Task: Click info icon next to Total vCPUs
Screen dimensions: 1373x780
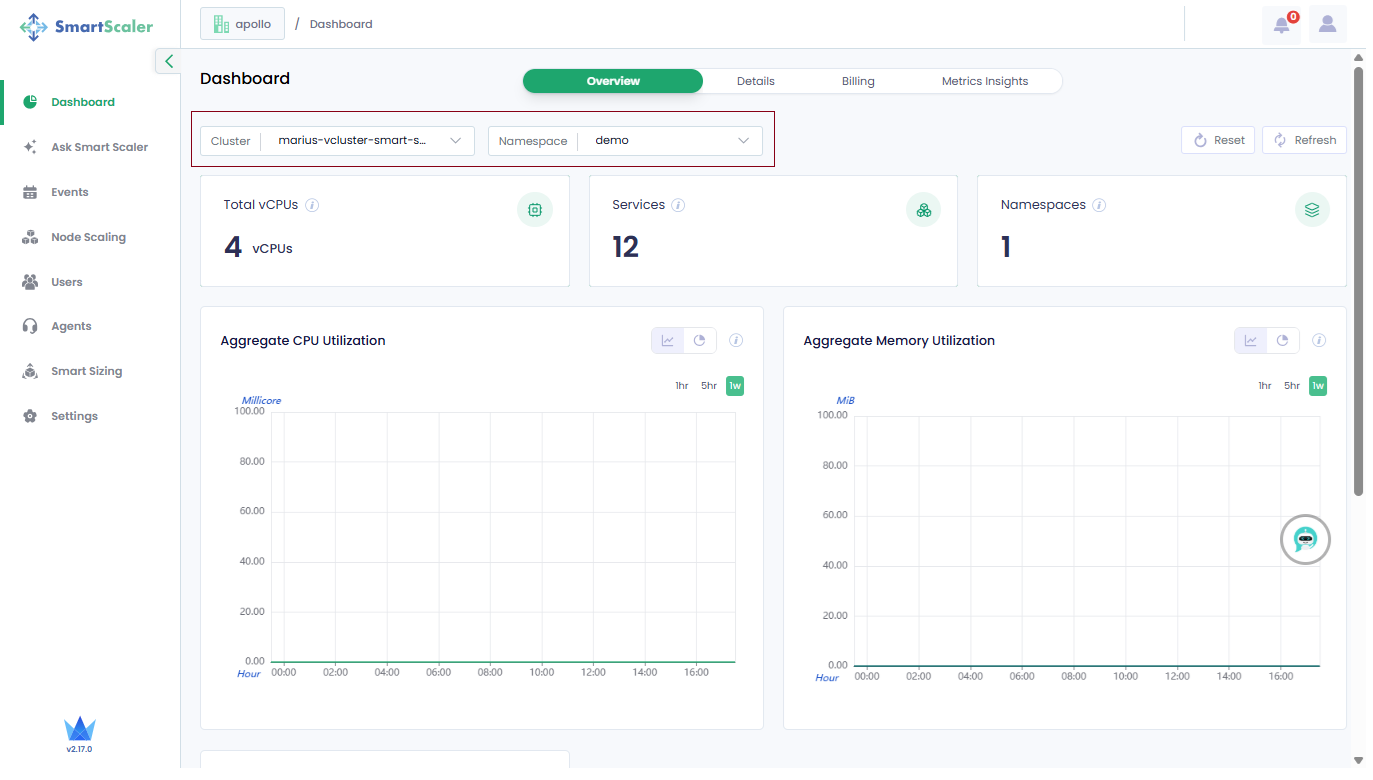Action: click(x=312, y=205)
